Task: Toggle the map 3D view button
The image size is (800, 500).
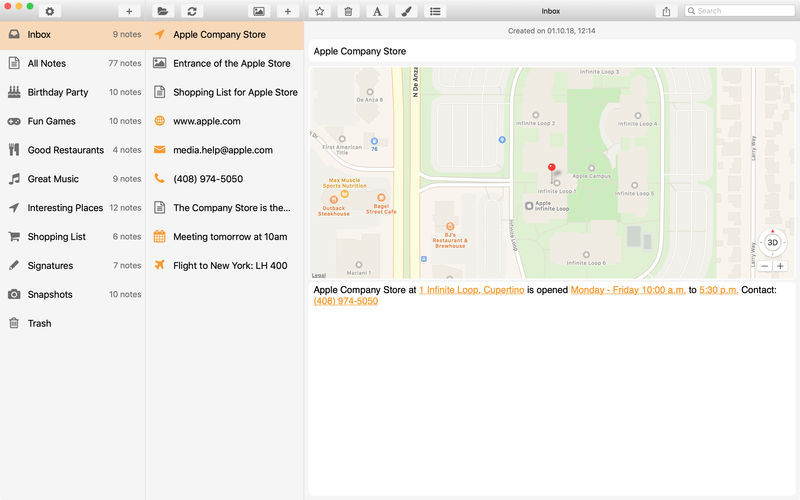Action: pyautogui.click(x=772, y=242)
